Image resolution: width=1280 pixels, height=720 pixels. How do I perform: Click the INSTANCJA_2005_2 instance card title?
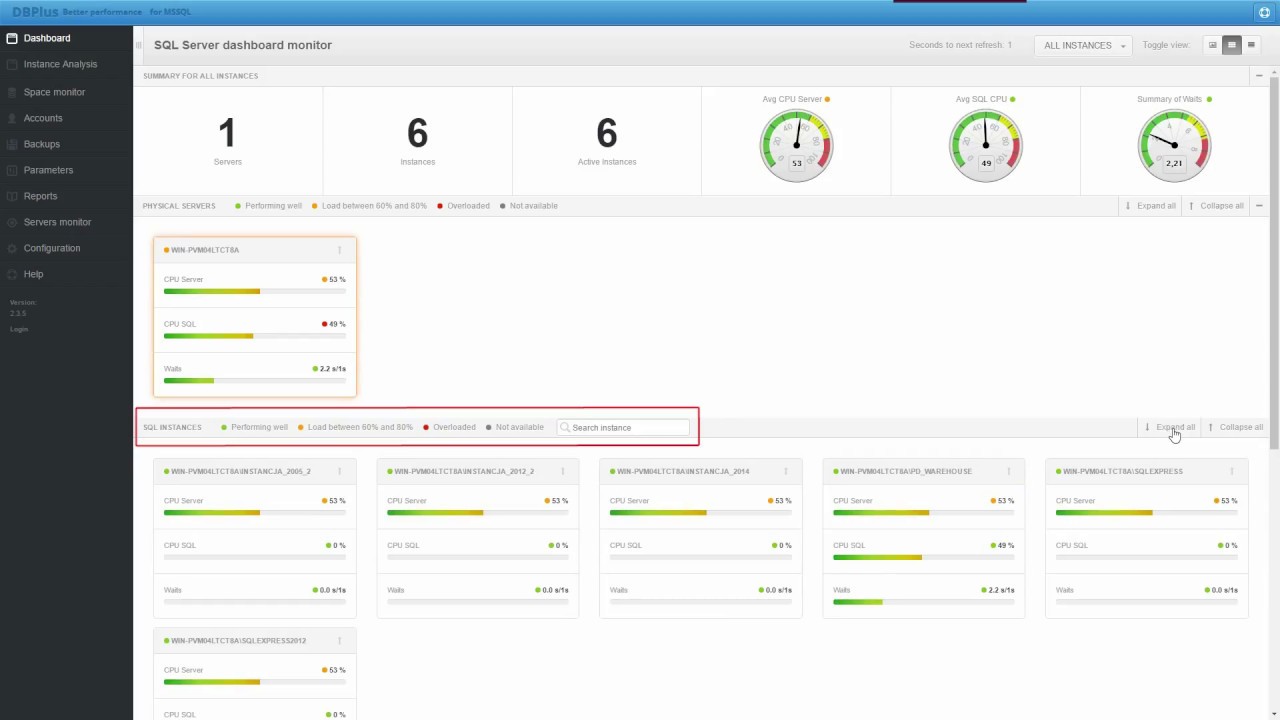241,471
